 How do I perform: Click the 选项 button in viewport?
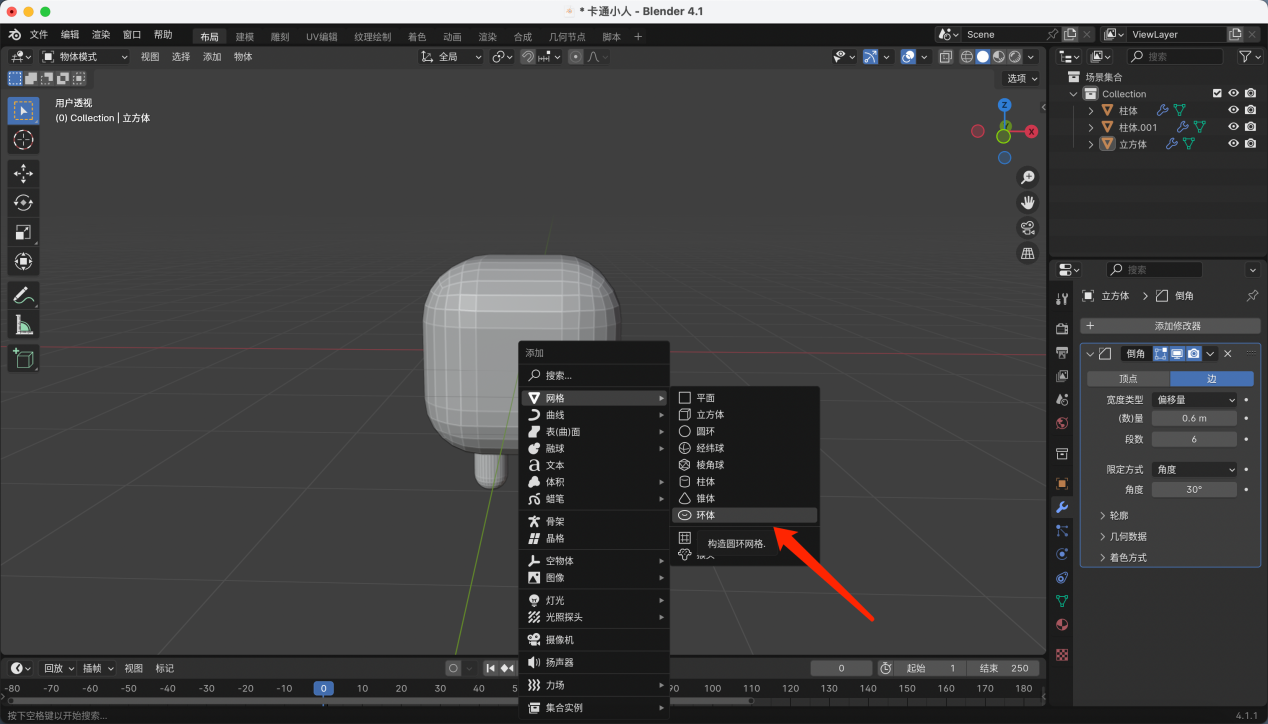1020,79
